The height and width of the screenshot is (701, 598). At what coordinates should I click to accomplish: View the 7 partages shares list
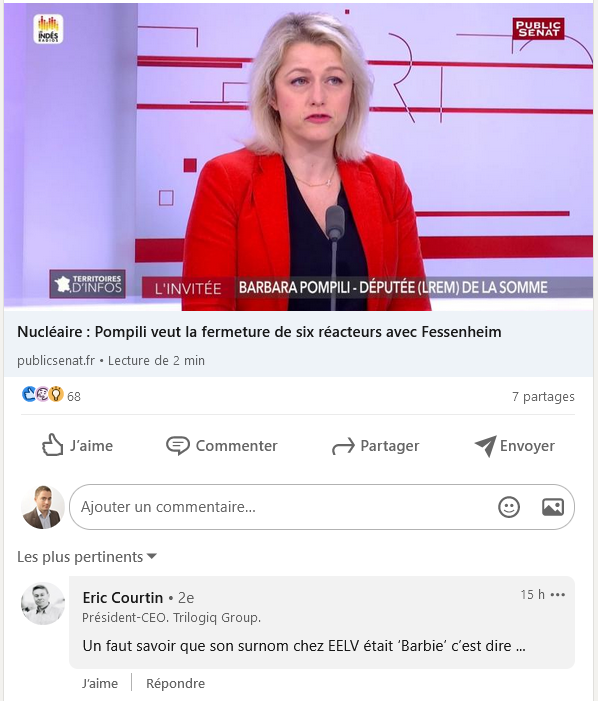pos(543,397)
